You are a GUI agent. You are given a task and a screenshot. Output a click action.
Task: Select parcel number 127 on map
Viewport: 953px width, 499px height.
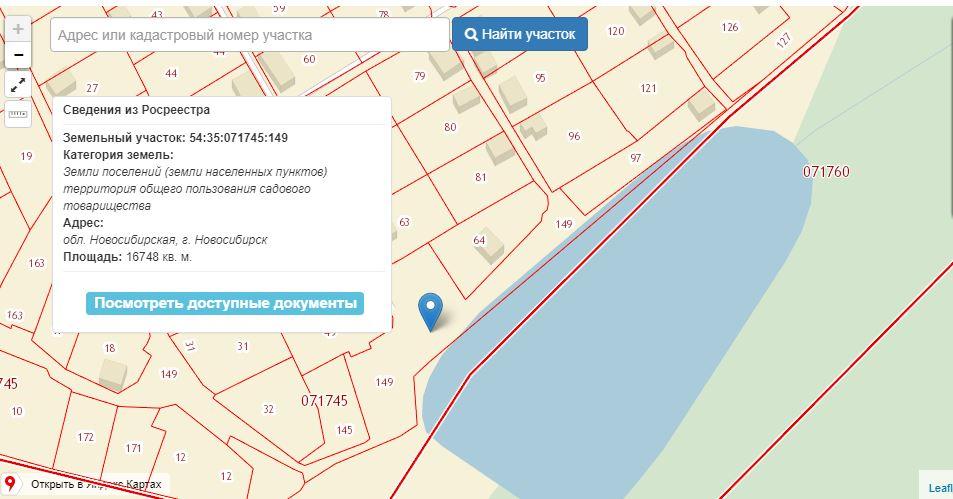(x=783, y=40)
